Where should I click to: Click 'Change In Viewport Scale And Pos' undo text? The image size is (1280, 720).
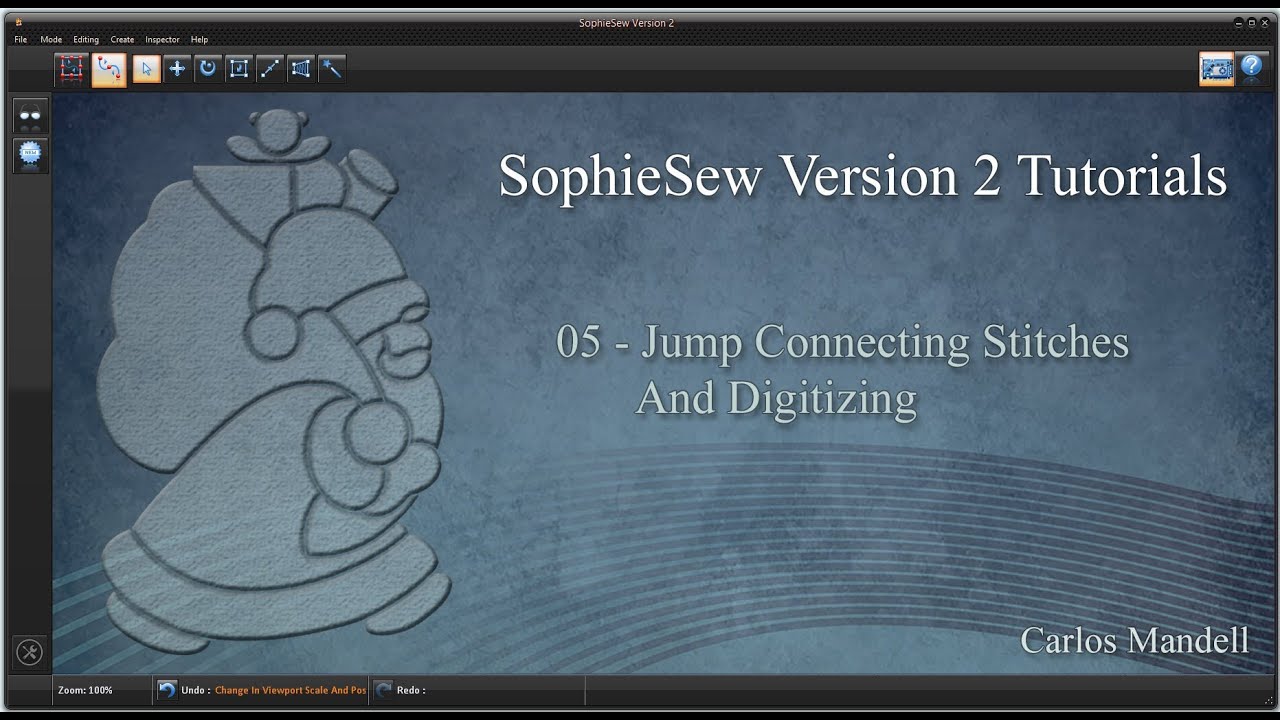click(291, 690)
